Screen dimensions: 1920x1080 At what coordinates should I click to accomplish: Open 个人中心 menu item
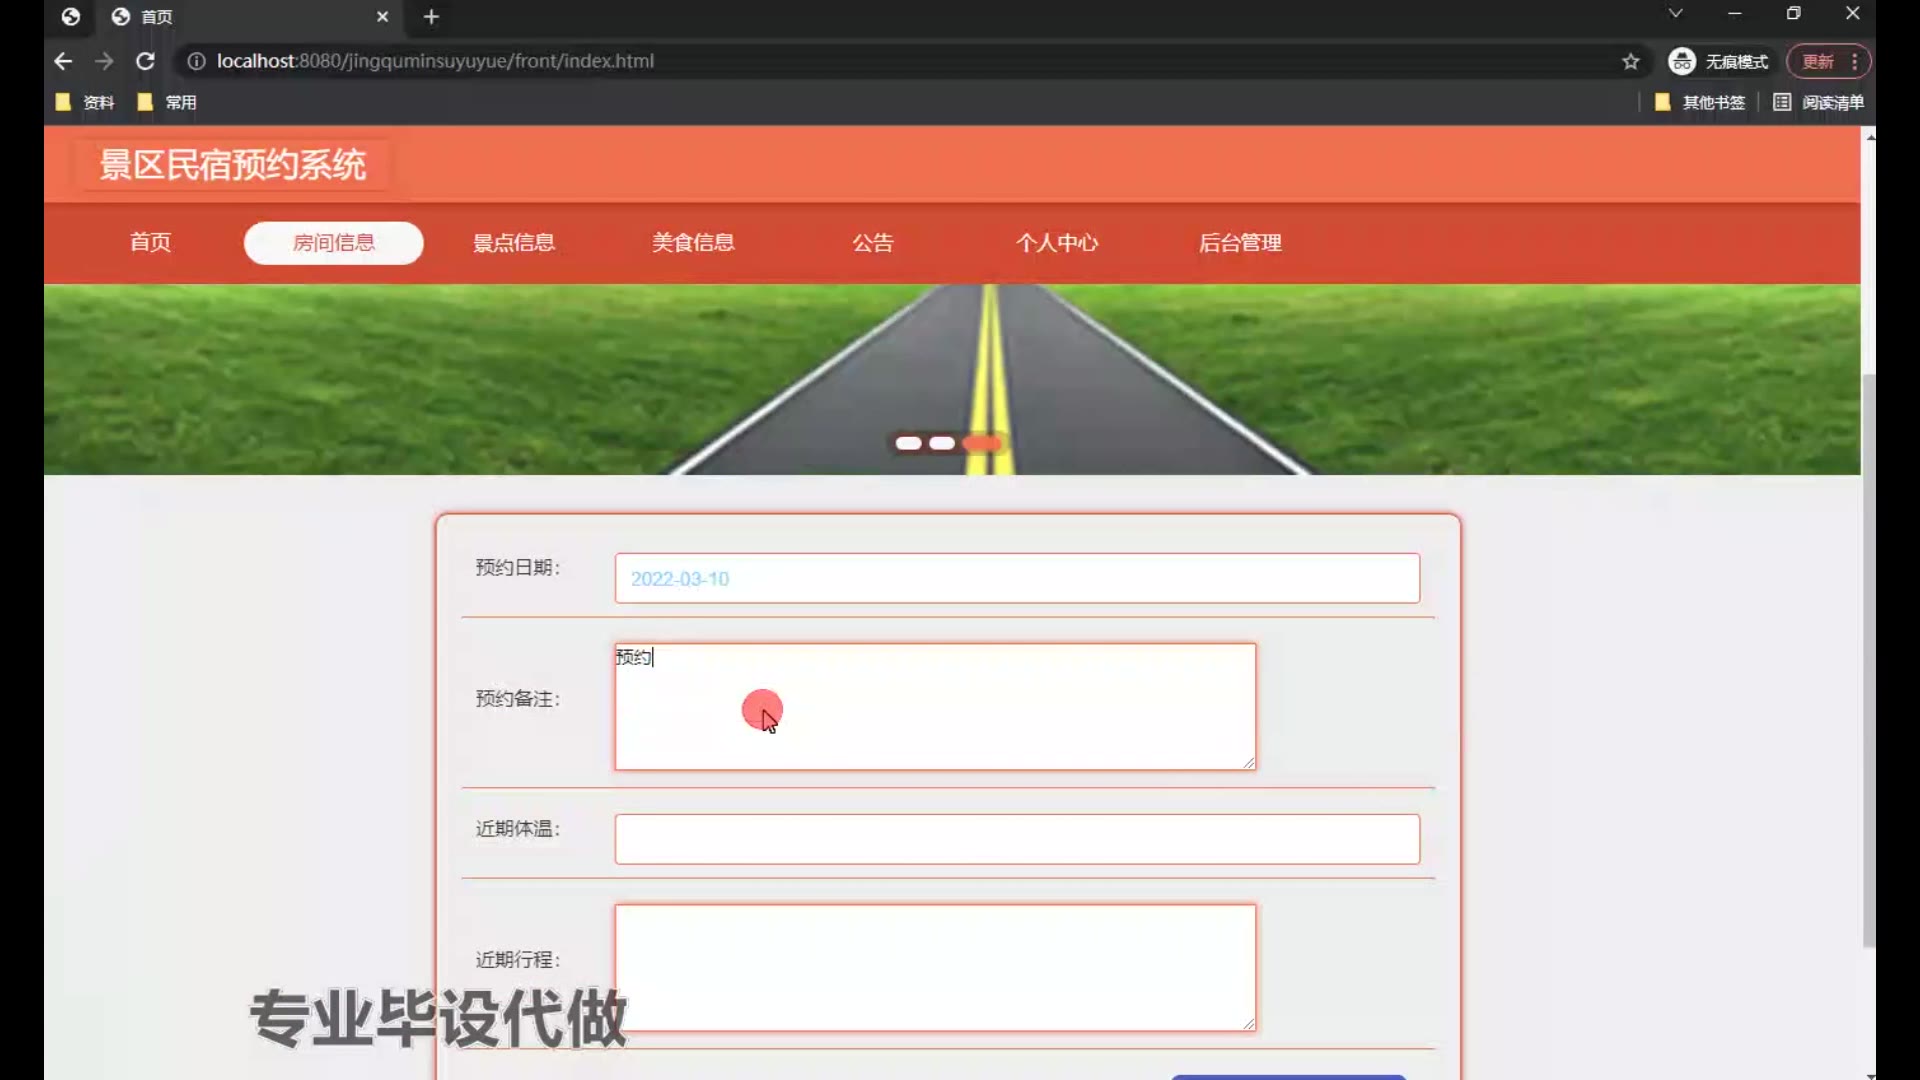(x=1057, y=243)
